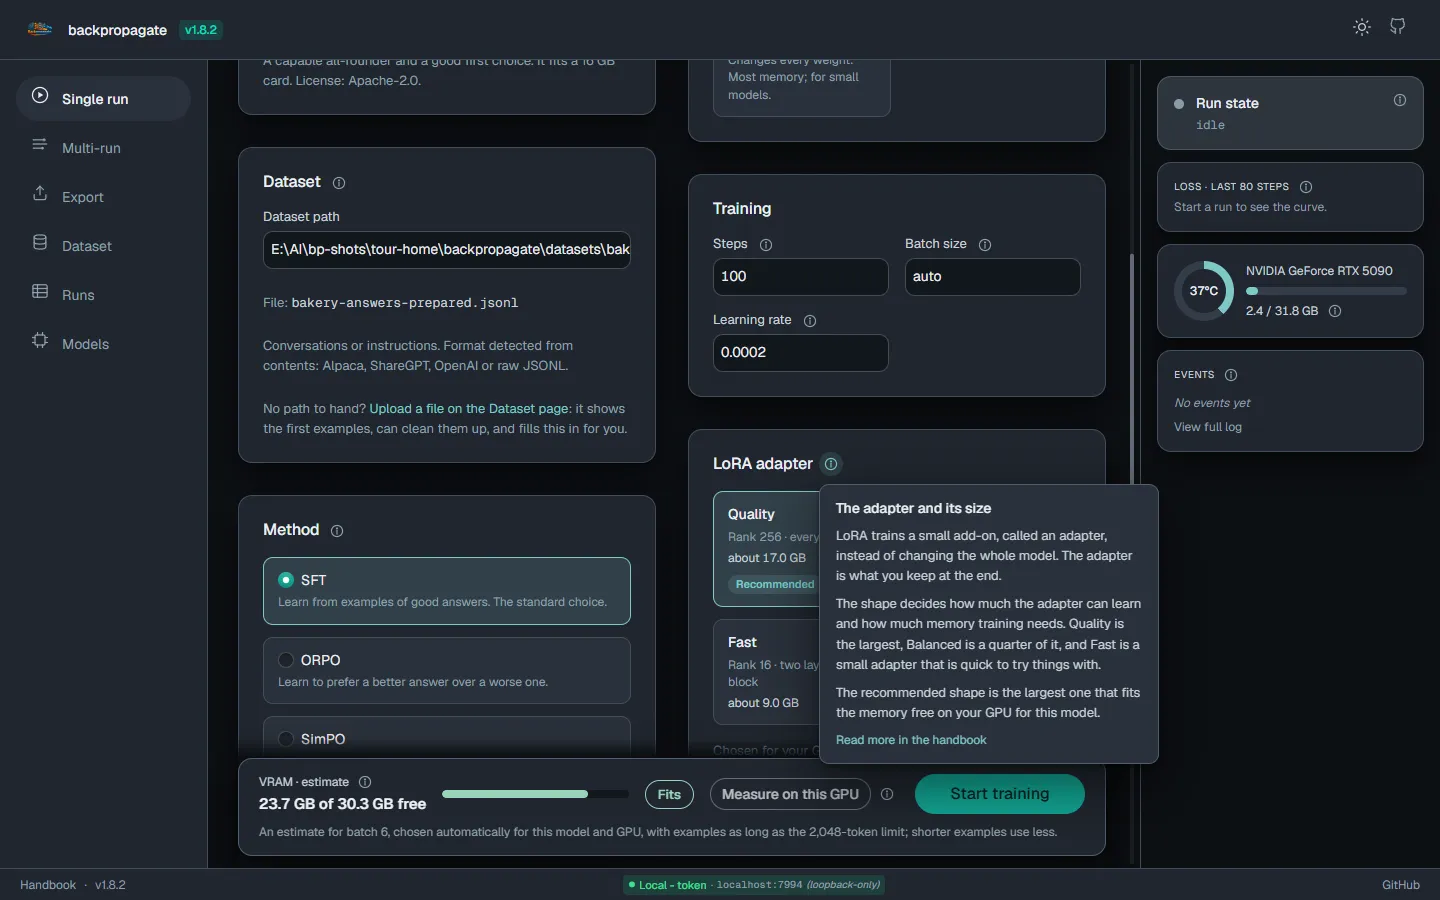
Task: Click the GPU temperature gauge showing 37°C
Action: point(1204,291)
